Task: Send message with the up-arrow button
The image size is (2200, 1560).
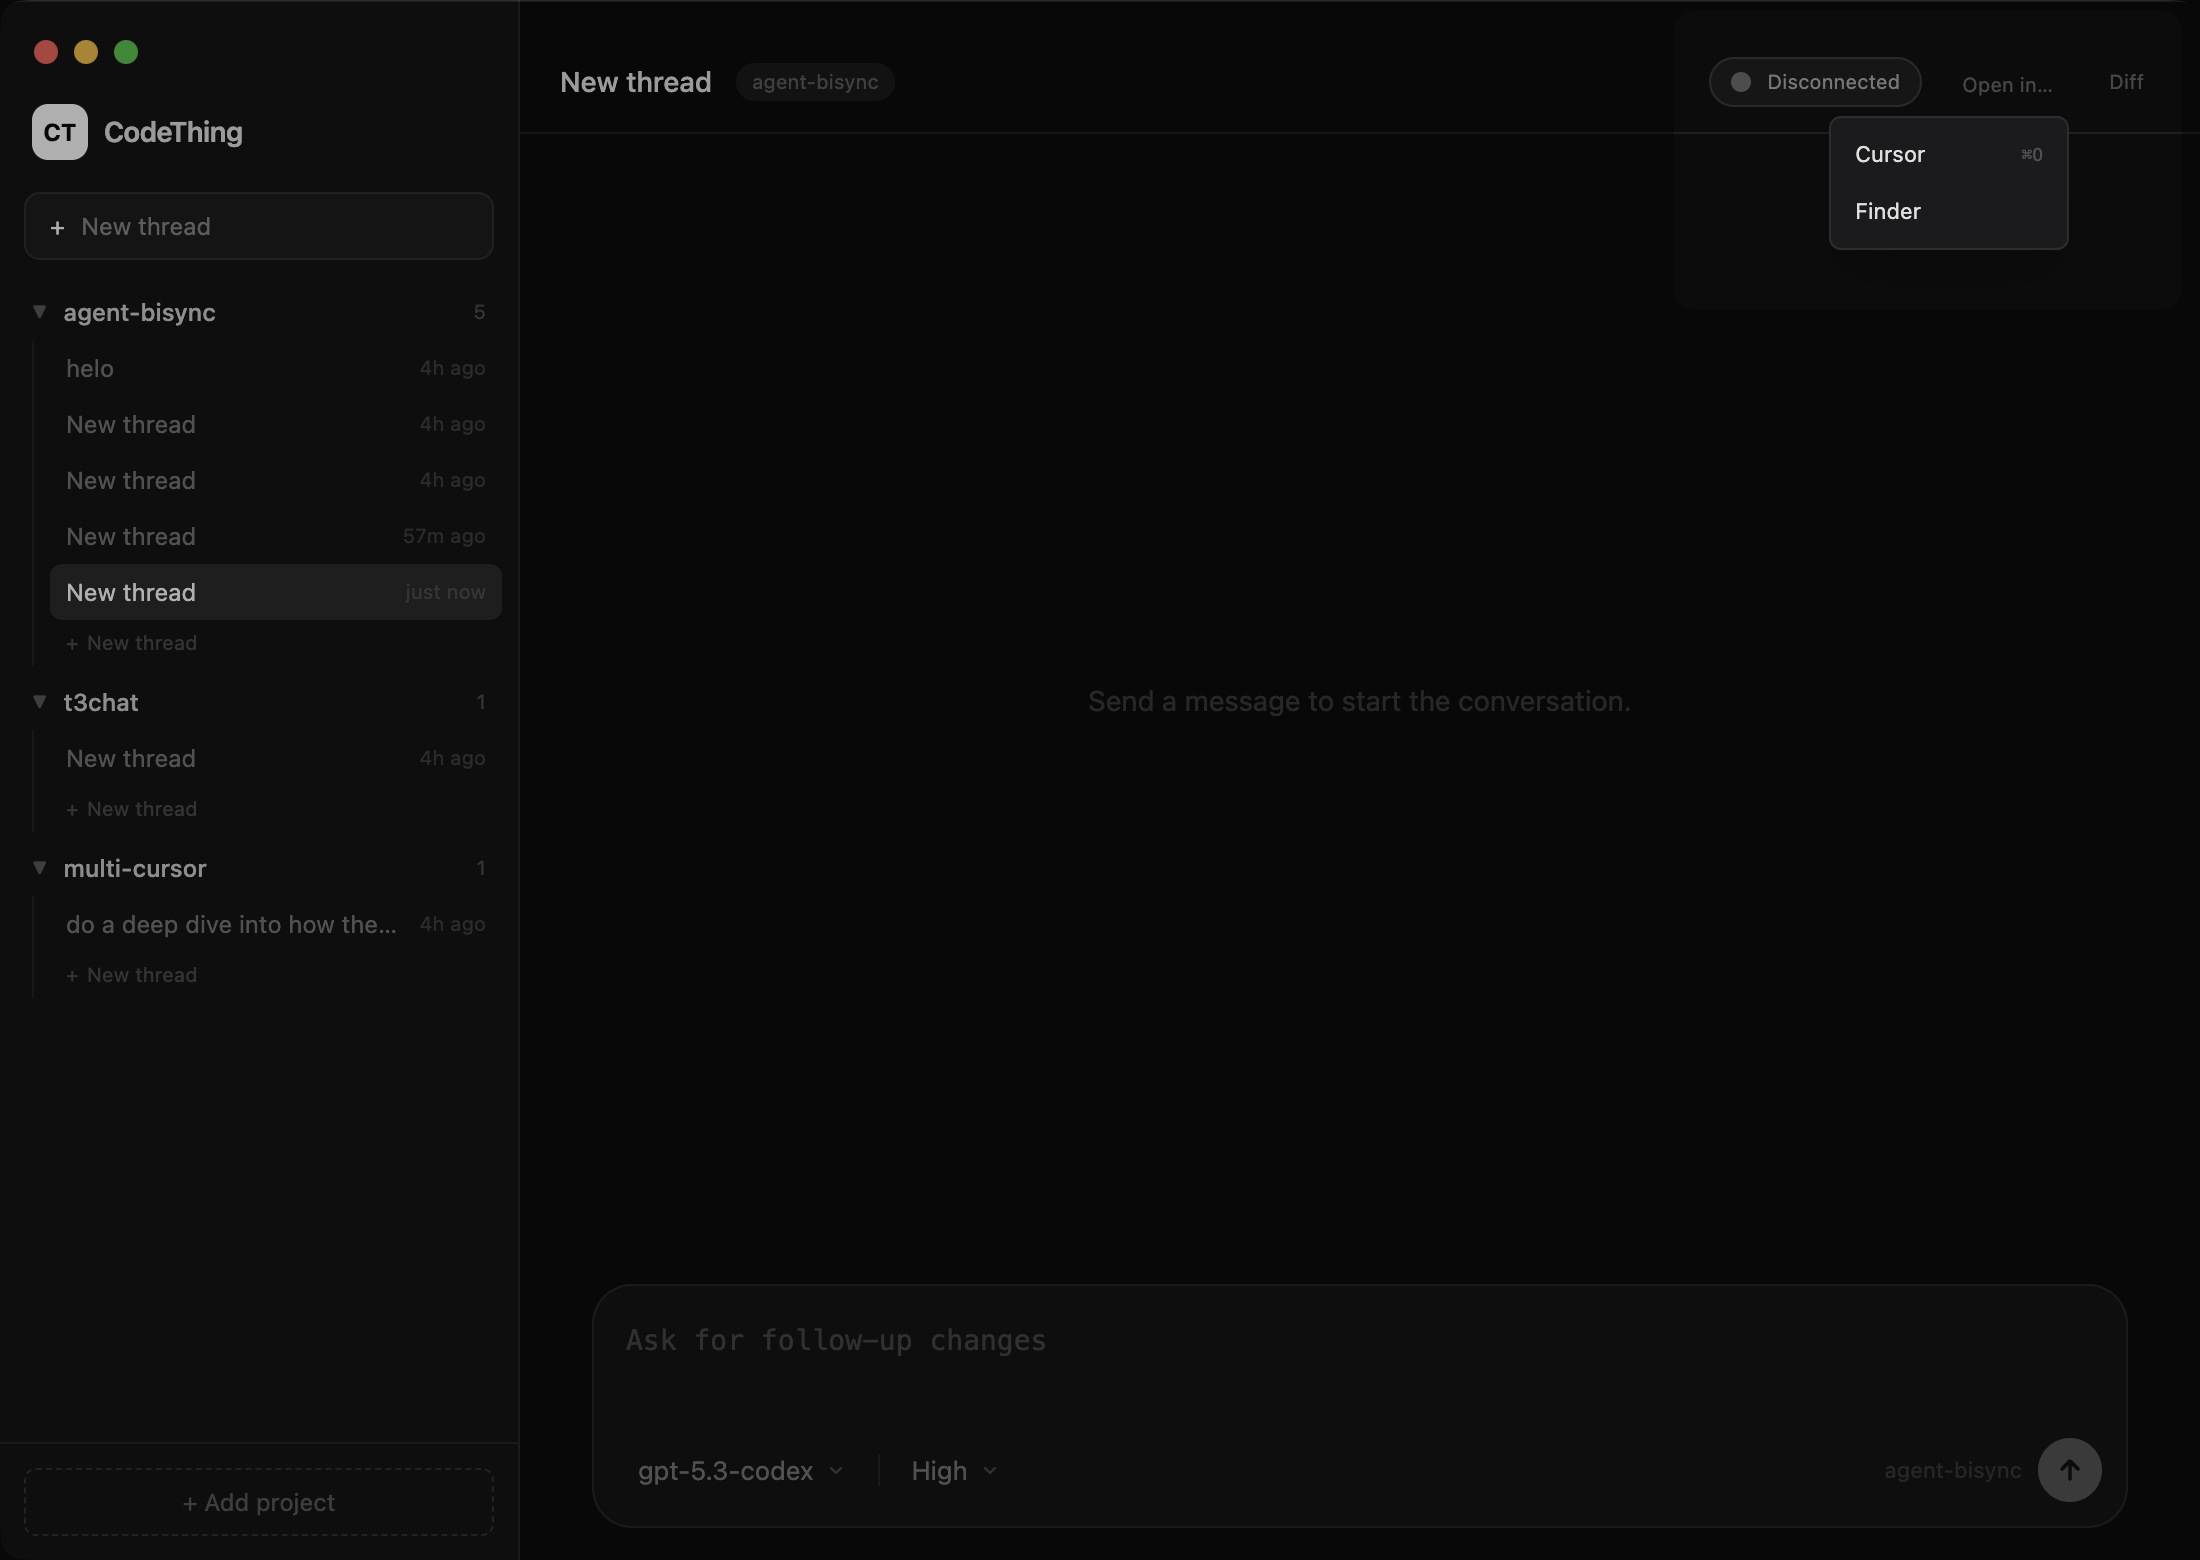Action: [2069, 1470]
